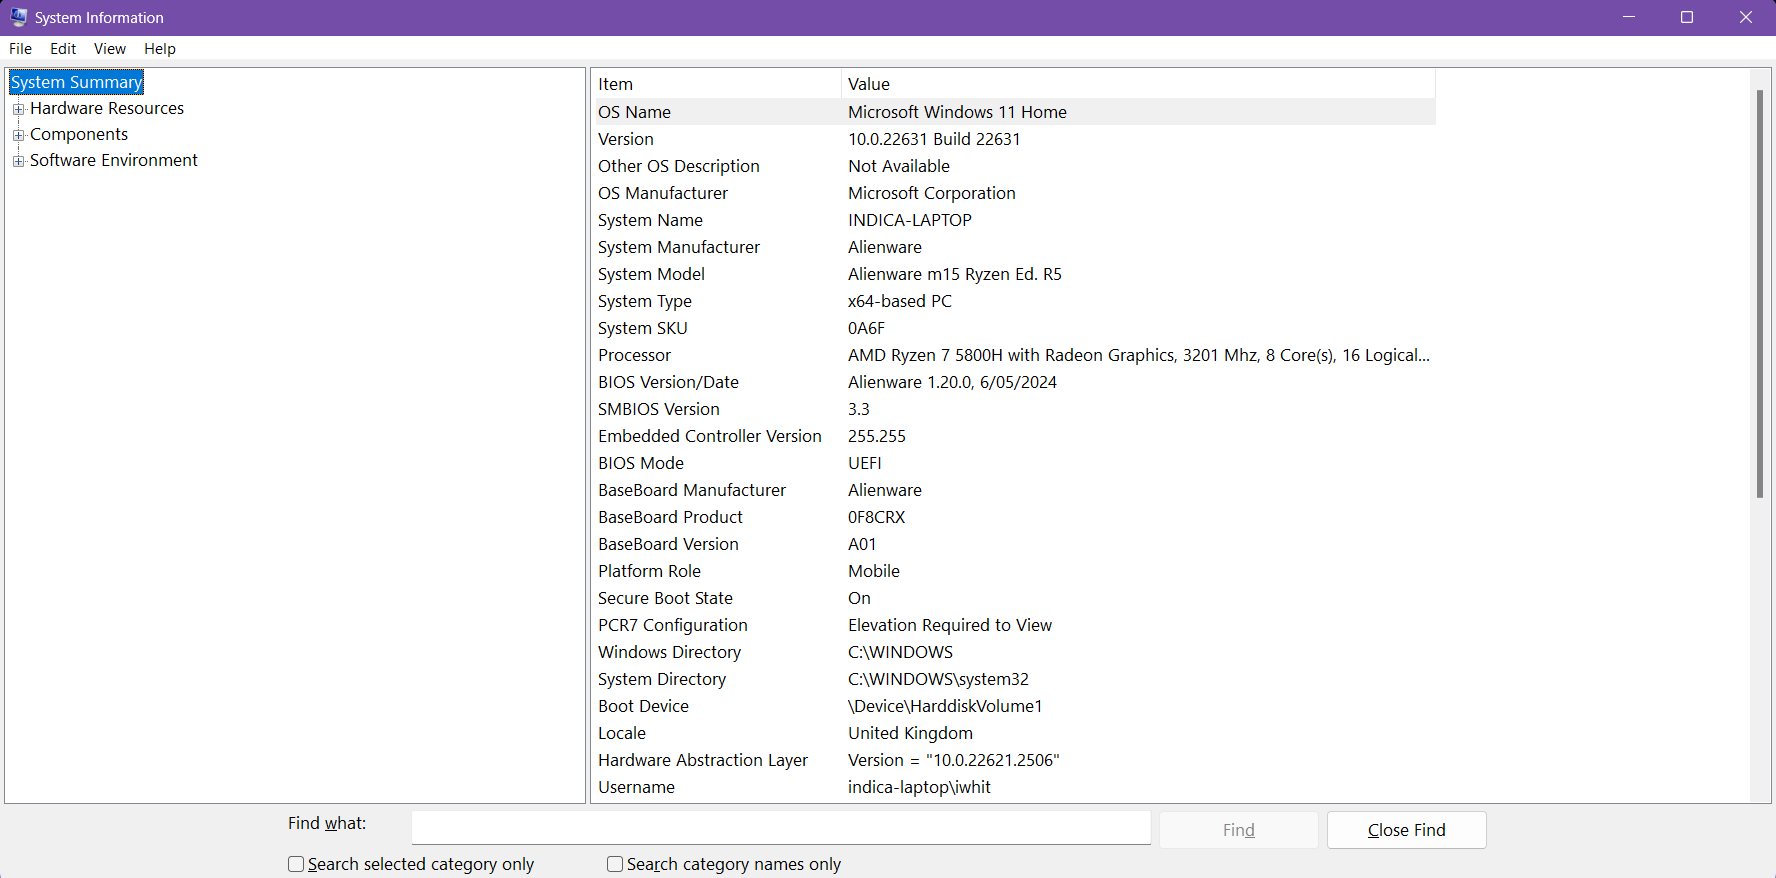The width and height of the screenshot is (1776, 878).
Task: Select the Username row label
Action: point(636,787)
